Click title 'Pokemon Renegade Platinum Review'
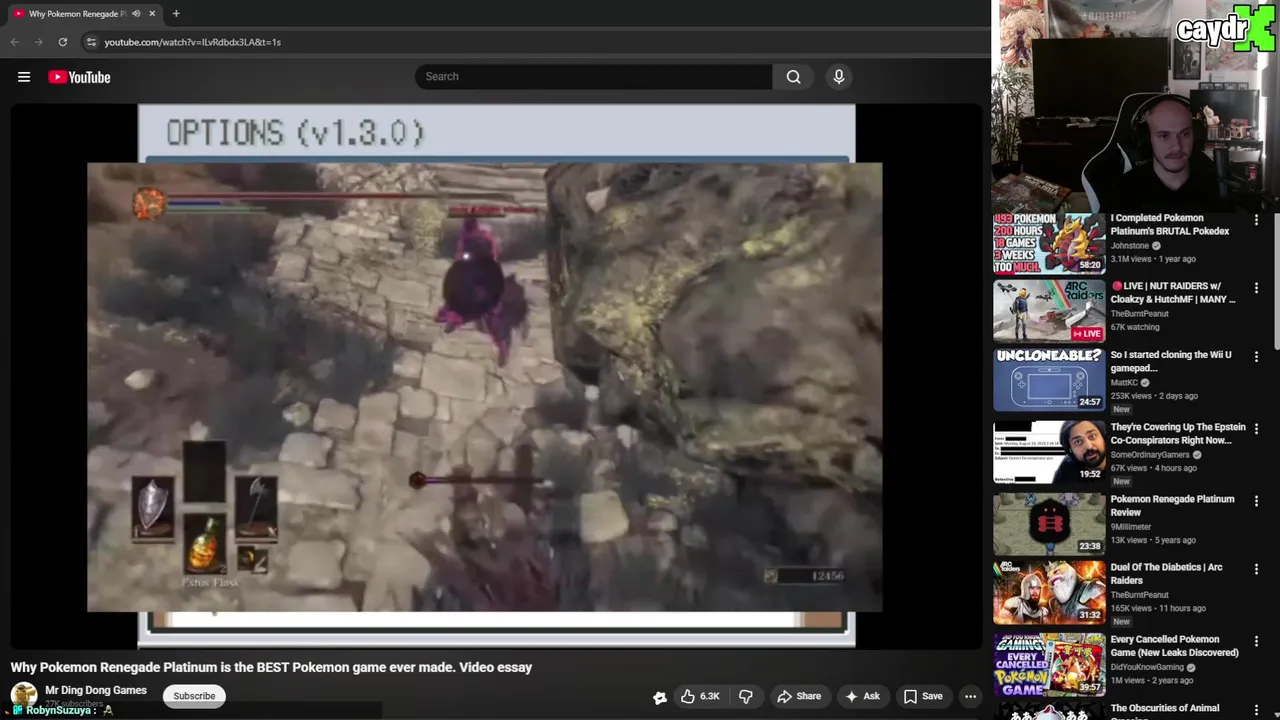 pos(1172,505)
